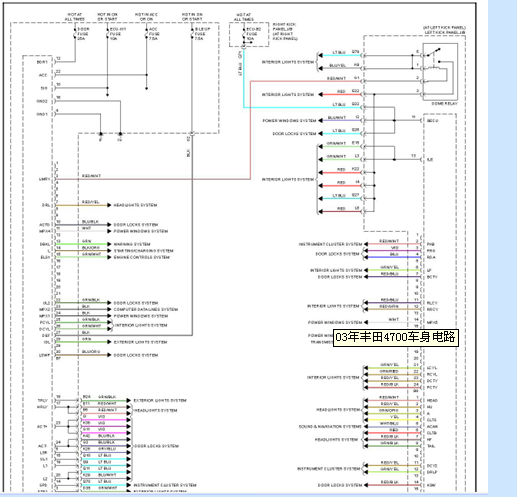
Task: Click the GND2 terminal label
Action: pos(42,101)
